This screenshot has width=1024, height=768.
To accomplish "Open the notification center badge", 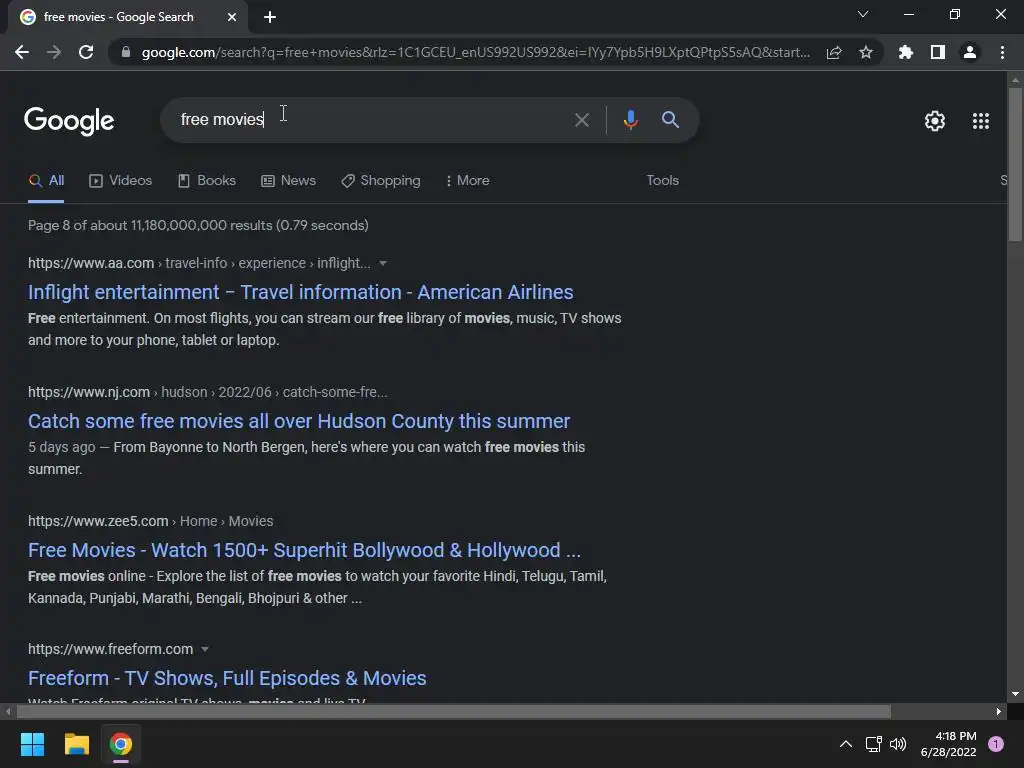I will point(996,744).
